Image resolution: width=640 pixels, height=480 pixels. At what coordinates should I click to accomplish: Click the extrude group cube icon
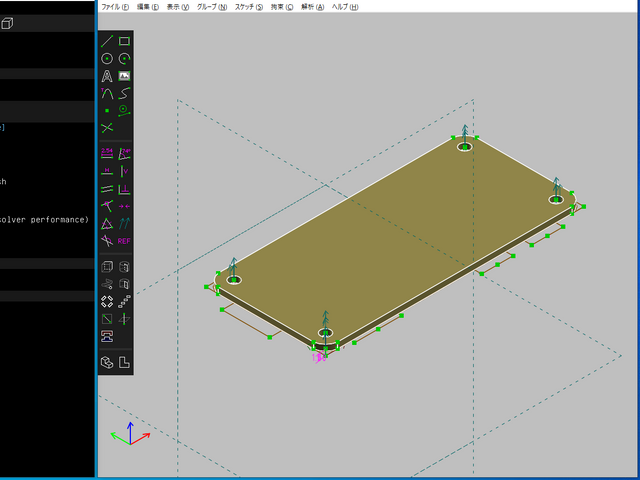tap(107, 267)
